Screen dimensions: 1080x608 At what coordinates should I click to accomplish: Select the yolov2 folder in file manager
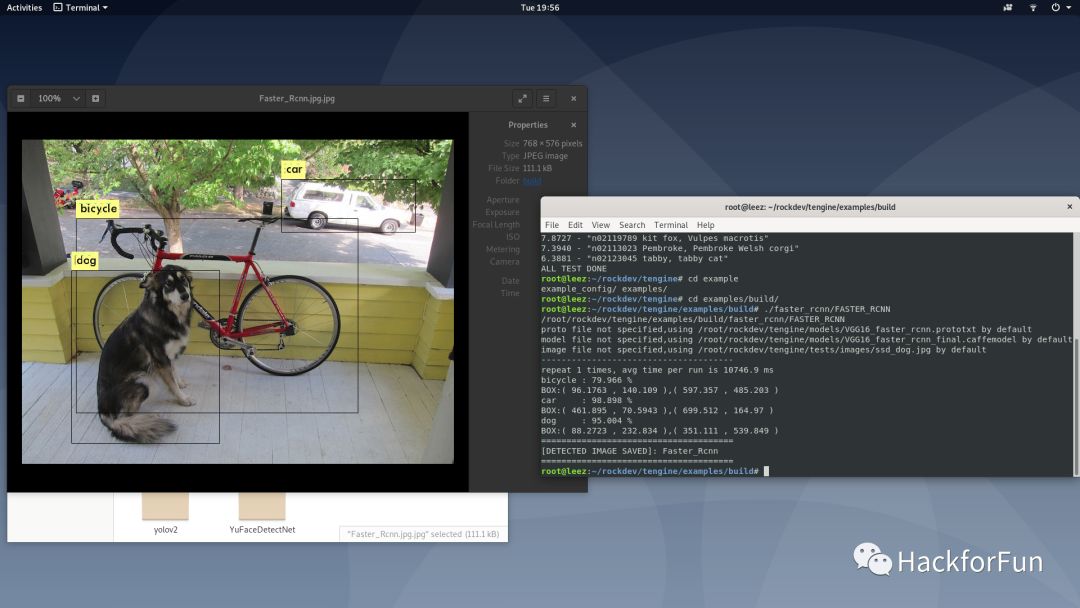pyautogui.click(x=165, y=514)
